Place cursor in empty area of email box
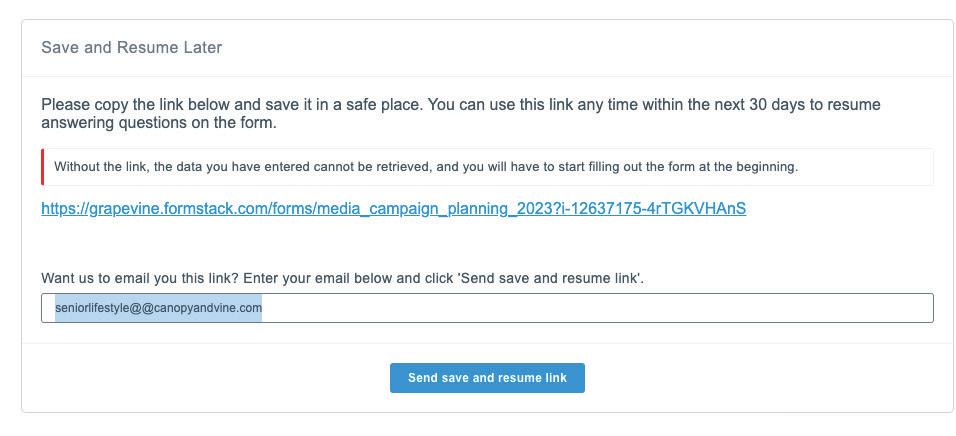This screenshot has height=436, width=956. coord(600,308)
